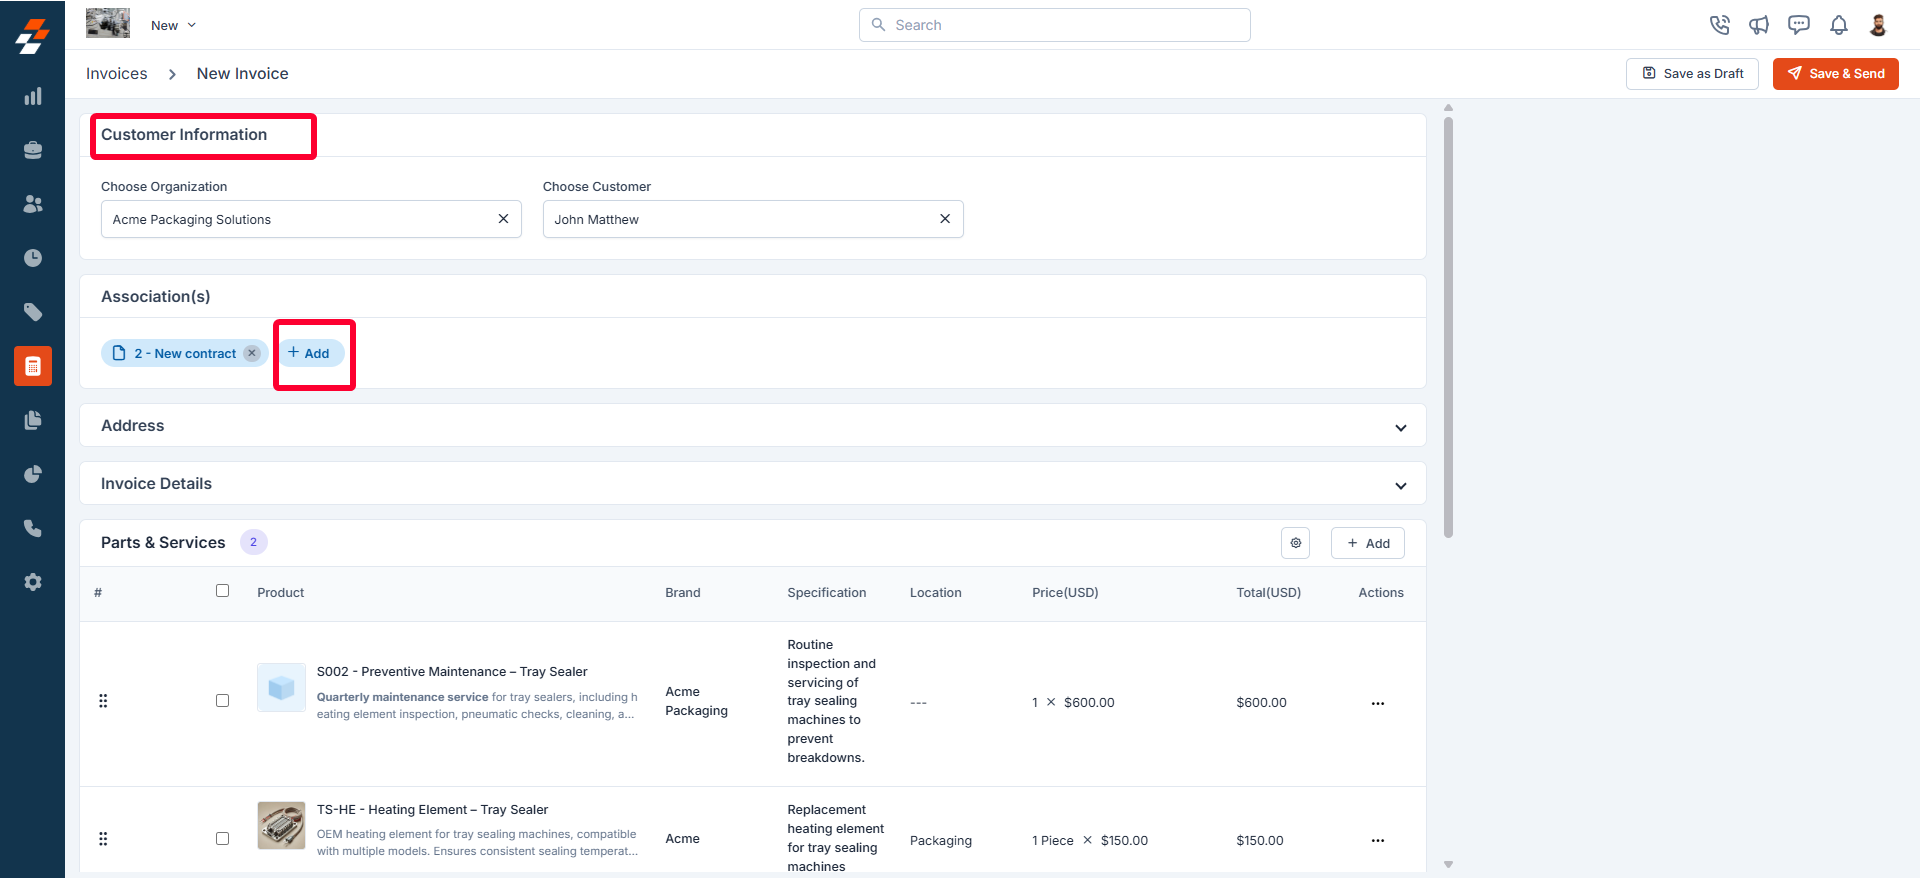Click the Product column header

pyautogui.click(x=281, y=593)
